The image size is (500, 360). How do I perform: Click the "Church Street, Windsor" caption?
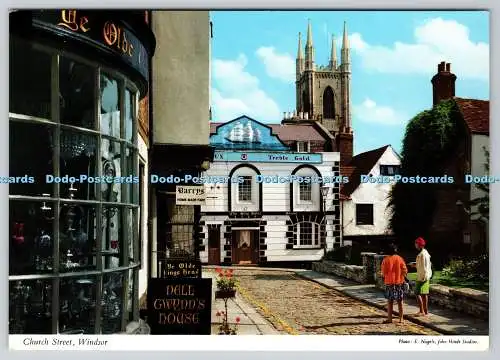(x=65, y=342)
